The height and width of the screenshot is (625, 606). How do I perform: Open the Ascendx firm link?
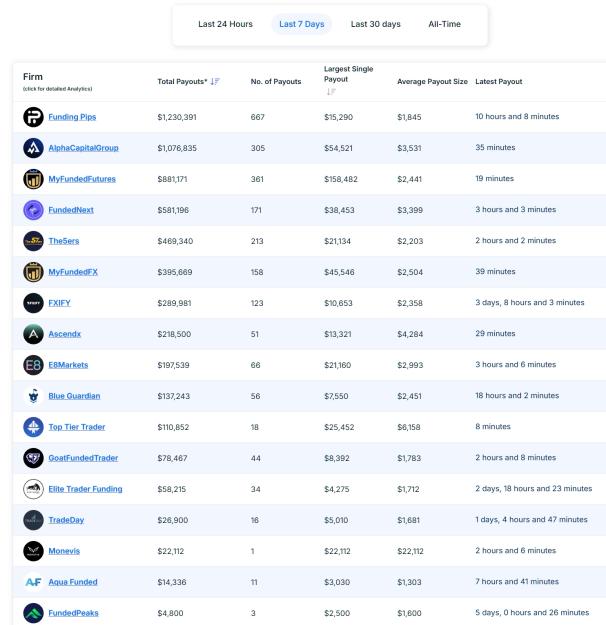65,334
